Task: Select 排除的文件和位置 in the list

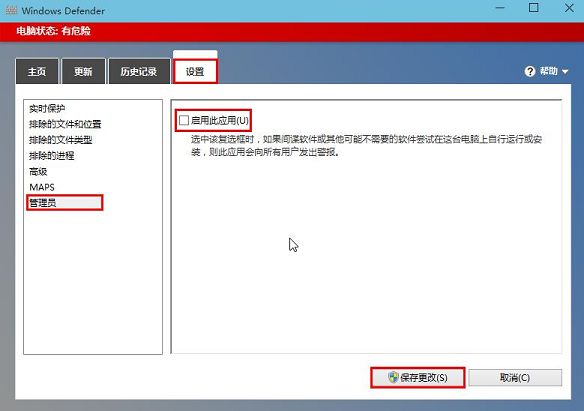Action: [x=65, y=124]
